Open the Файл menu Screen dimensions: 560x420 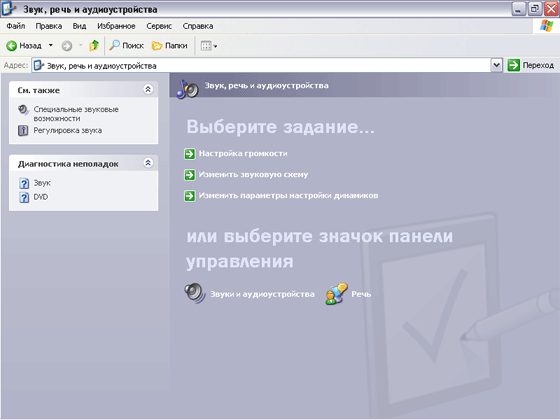[x=16, y=26]
